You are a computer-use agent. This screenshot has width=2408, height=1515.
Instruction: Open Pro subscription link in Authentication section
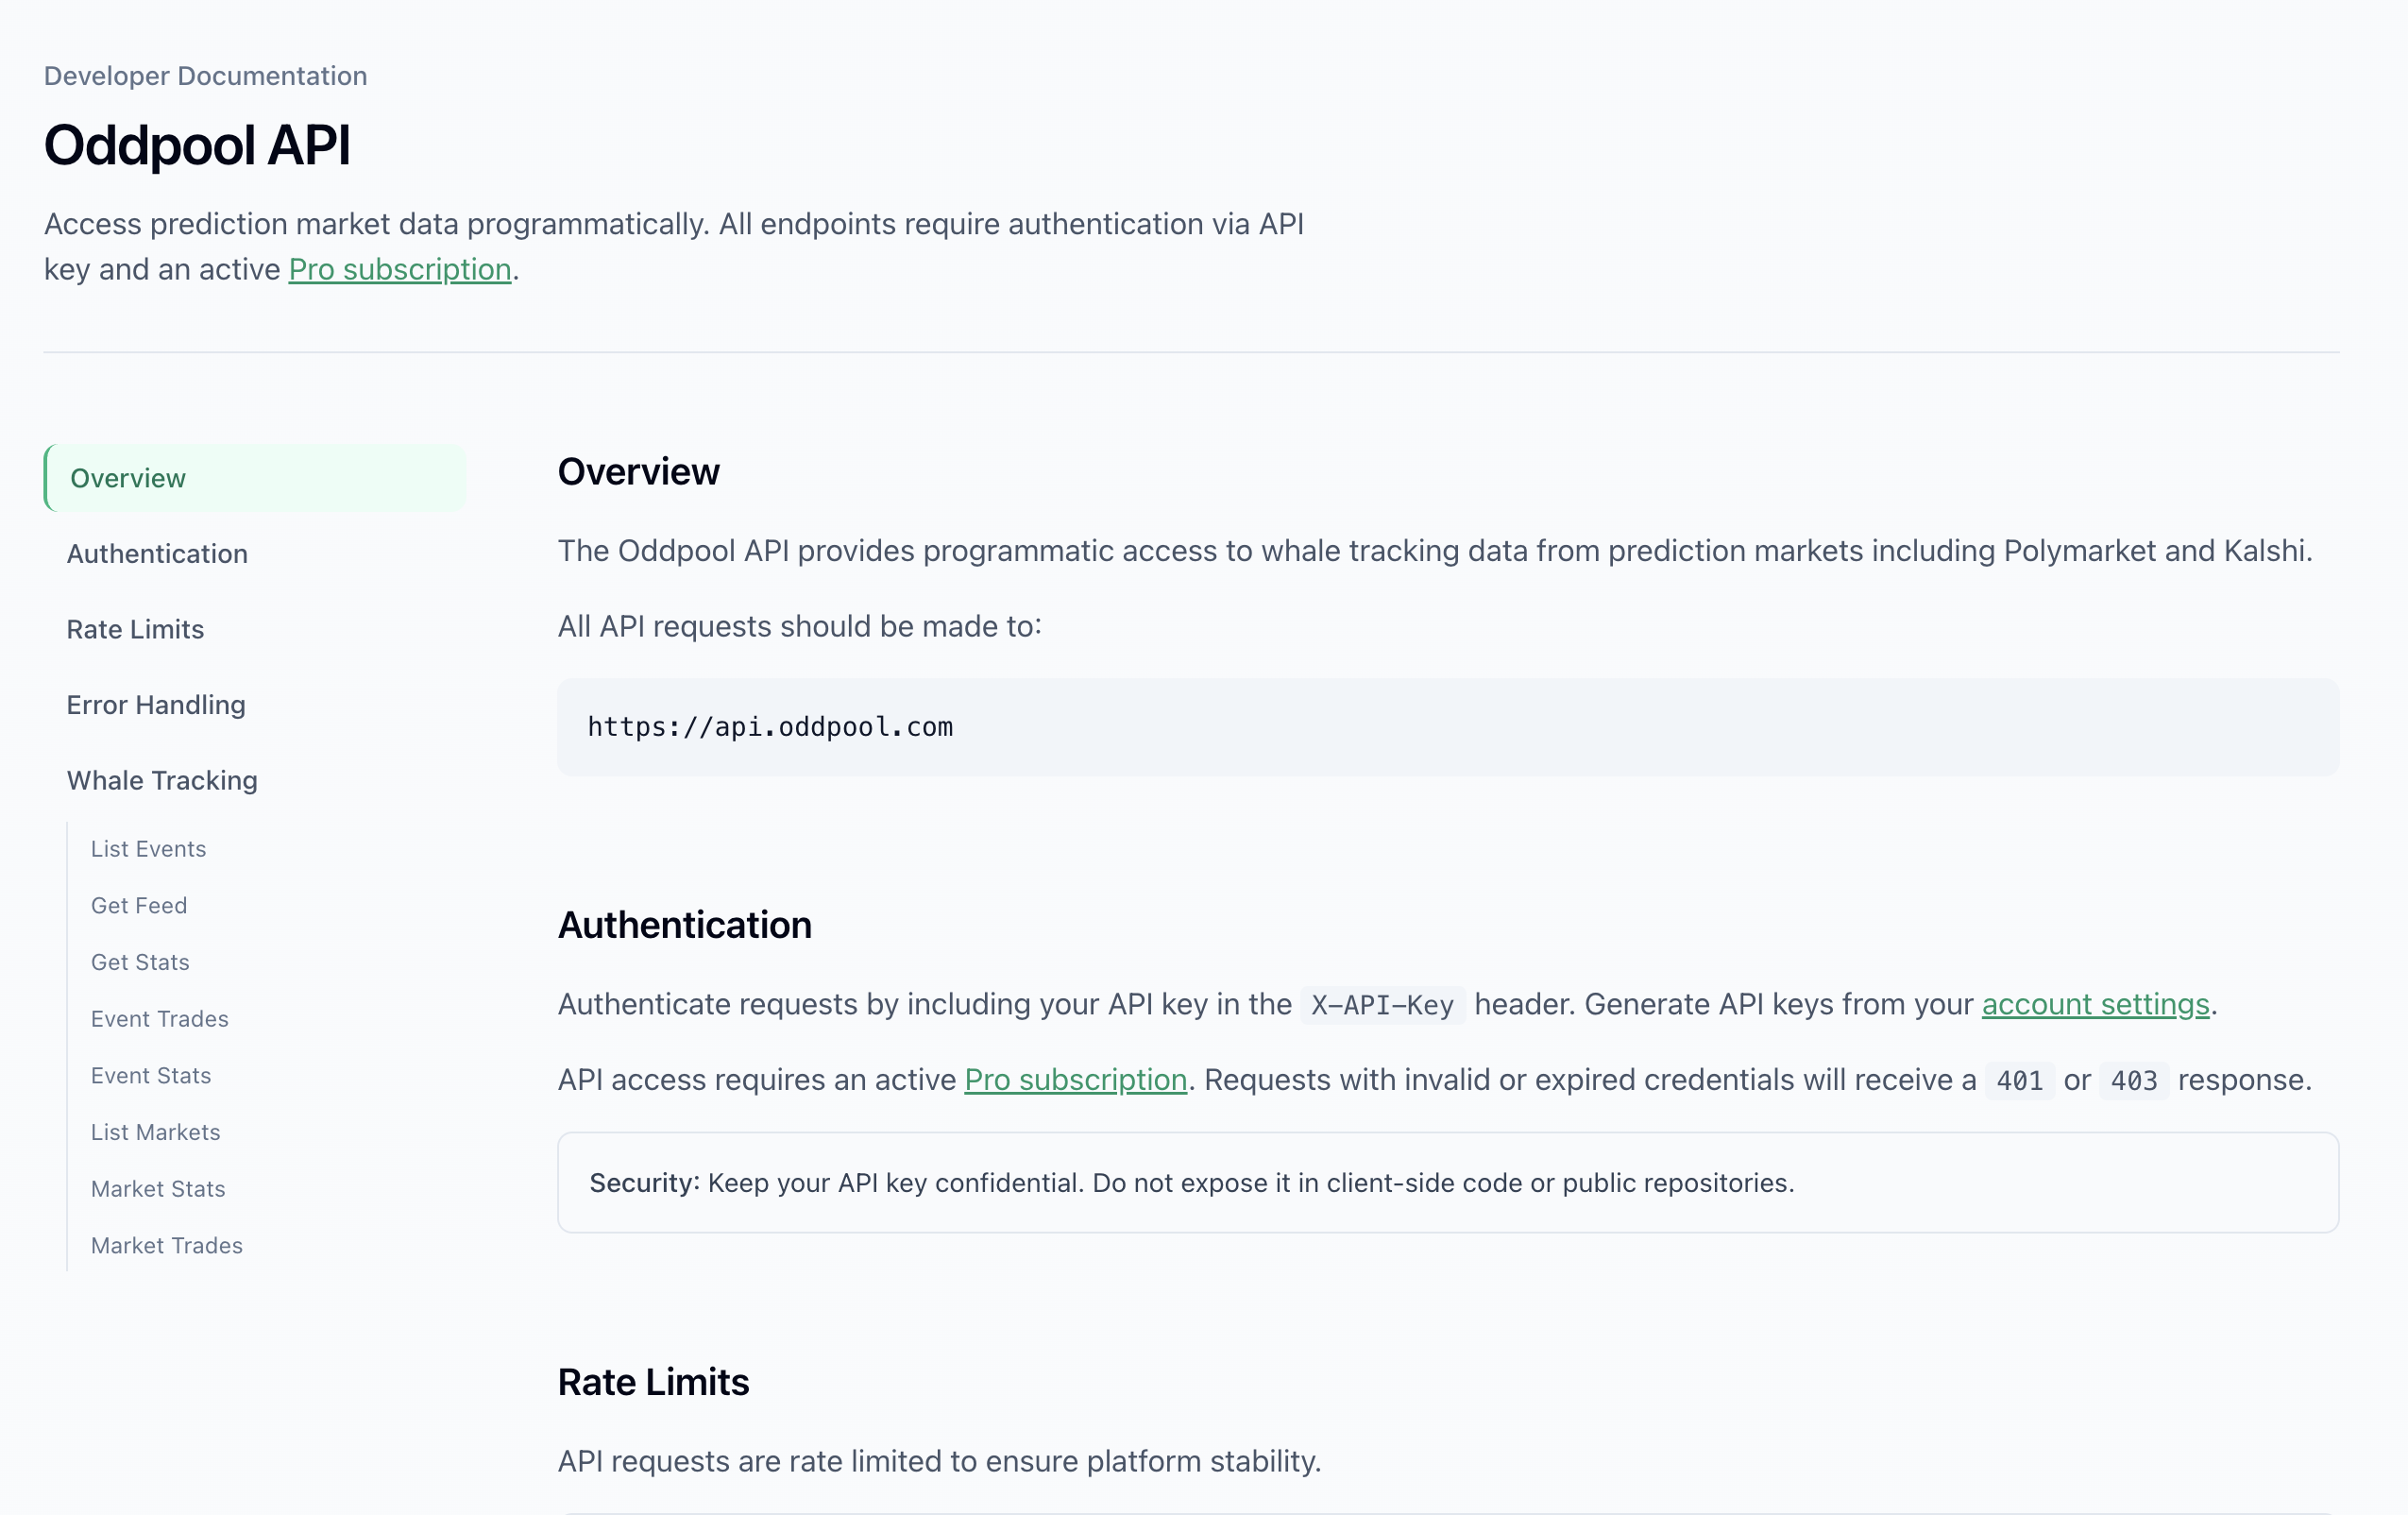[1075, 1080]
